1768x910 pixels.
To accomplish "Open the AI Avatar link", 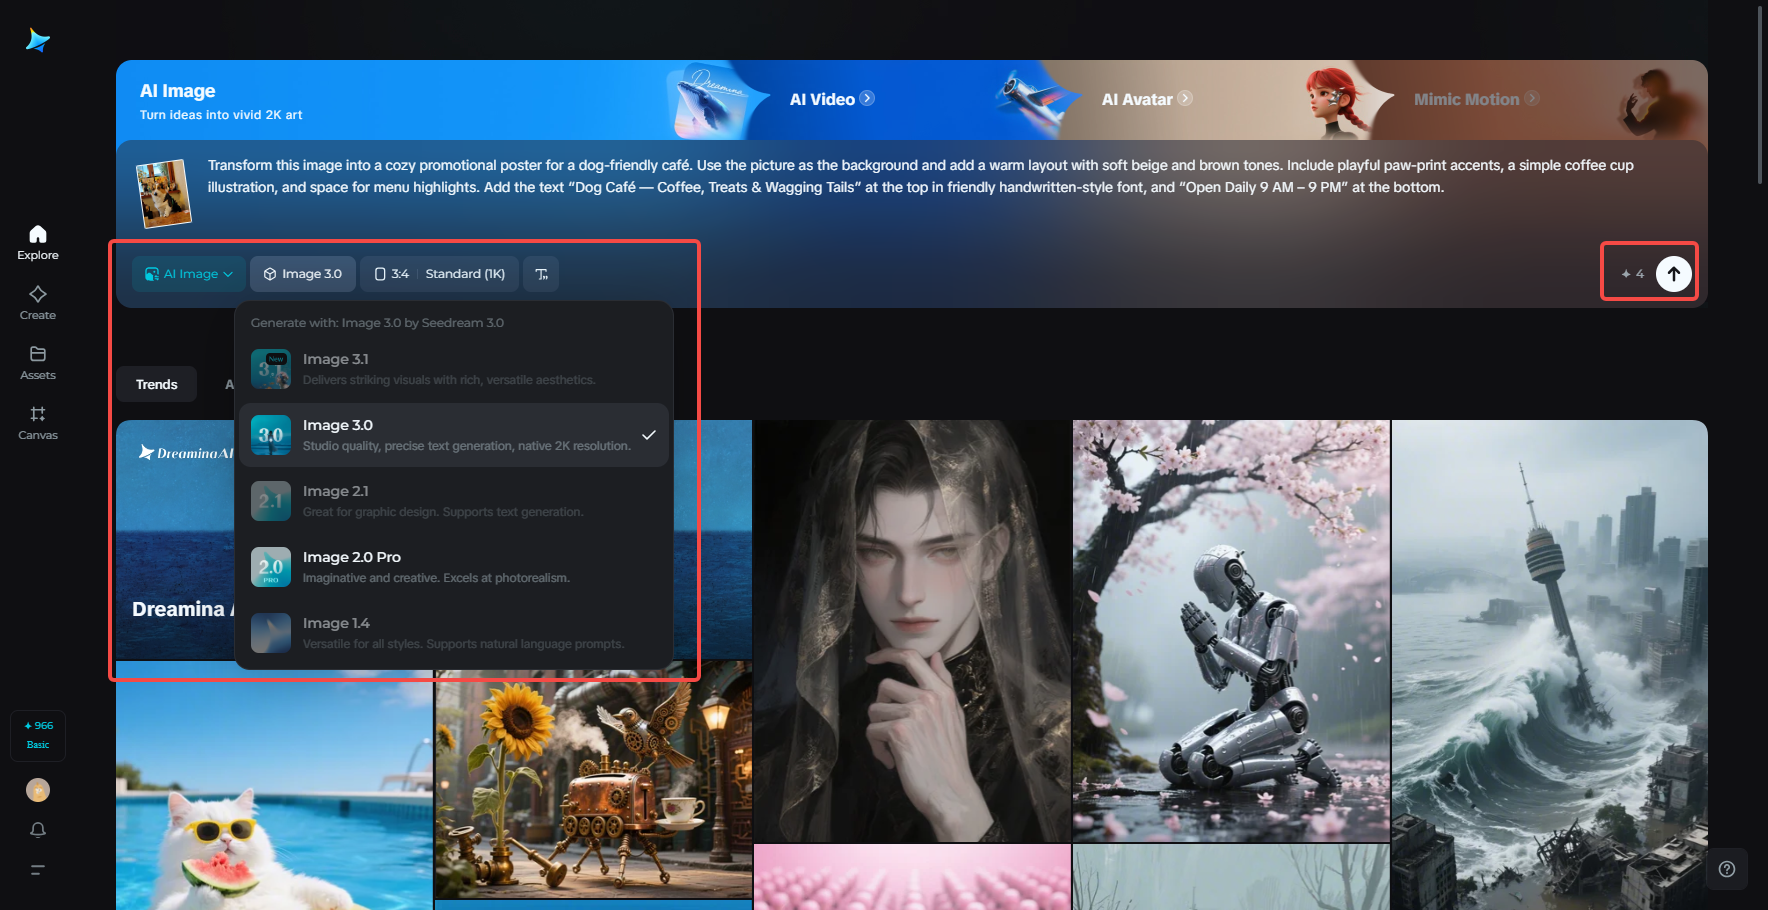I will coord(1146,99).
